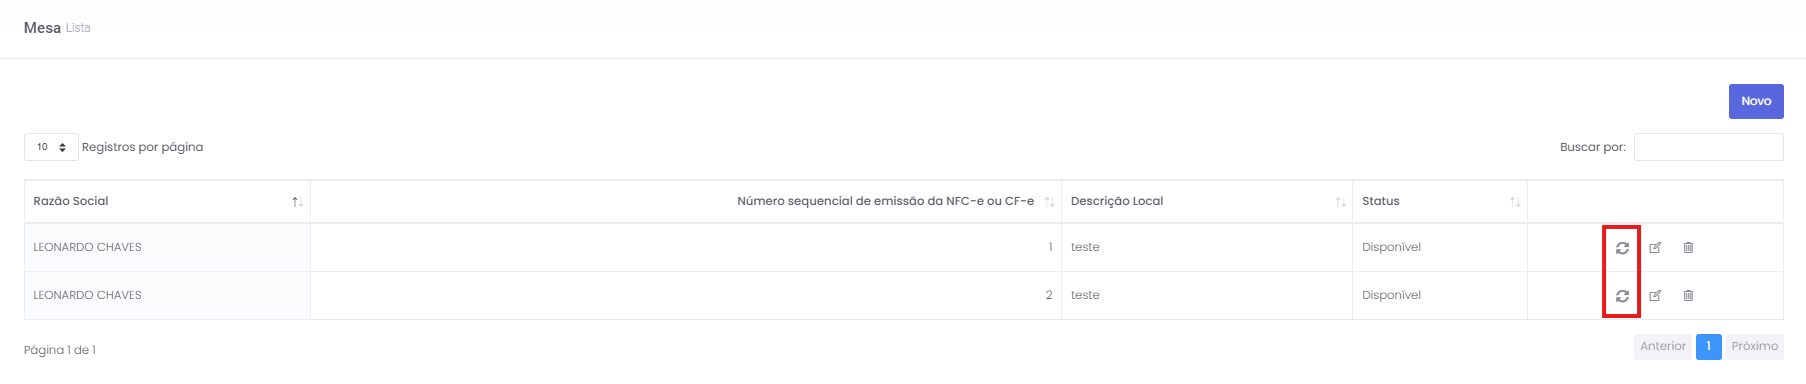Image resolution: width=1806 pixels, height=384 pixels.
Task: Sort by NFC-e sequential number column arrows
Action: coord(1049,202)
